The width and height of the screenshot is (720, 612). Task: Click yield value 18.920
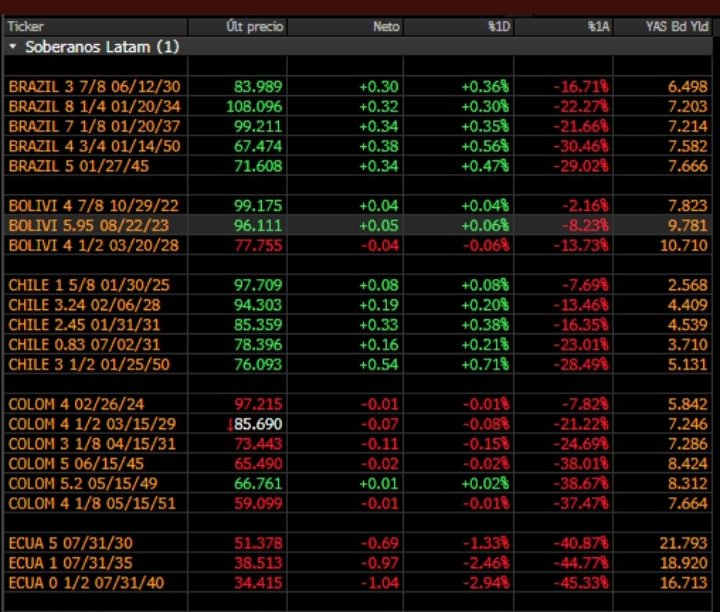(x=684, y=563)
